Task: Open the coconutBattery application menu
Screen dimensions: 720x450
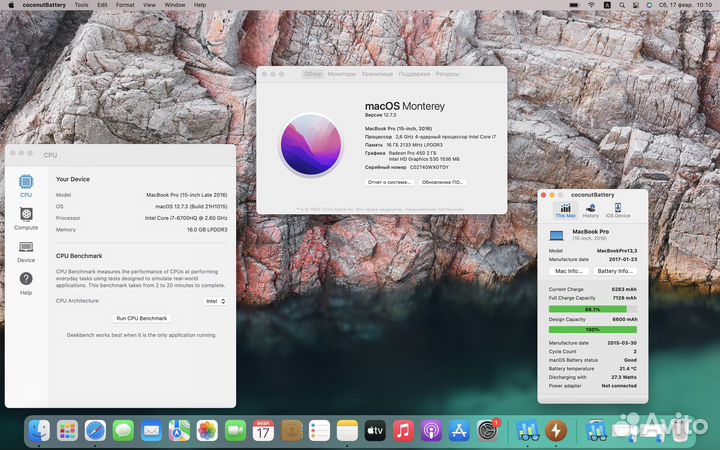Action: coord(44,5)
